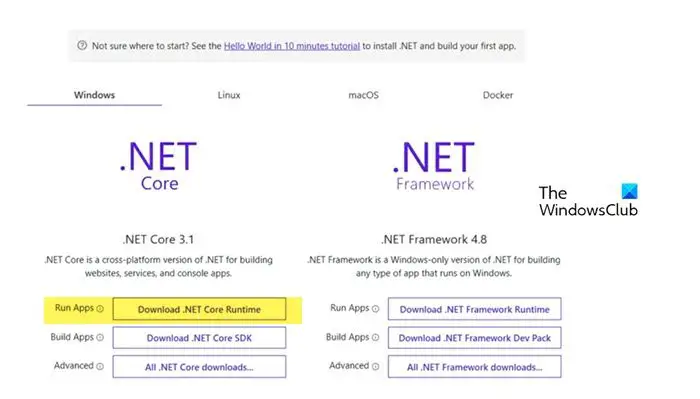700x399 pixels.
Task: Click info icon beside Framework Advanced
Action: pos(375,366)
